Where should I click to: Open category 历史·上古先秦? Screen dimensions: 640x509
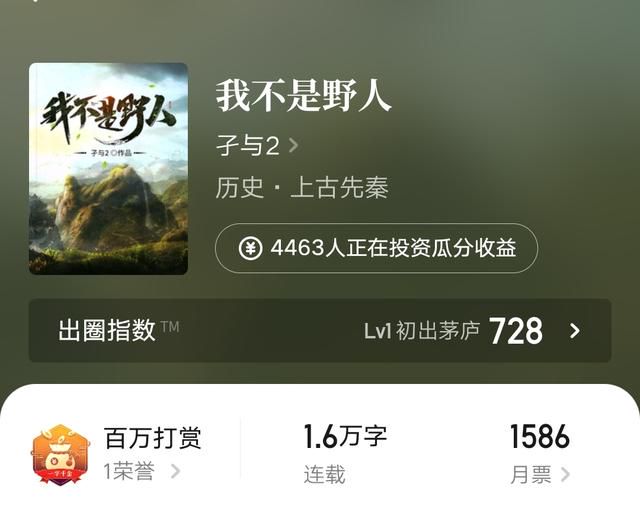click(x=302, y=188)
